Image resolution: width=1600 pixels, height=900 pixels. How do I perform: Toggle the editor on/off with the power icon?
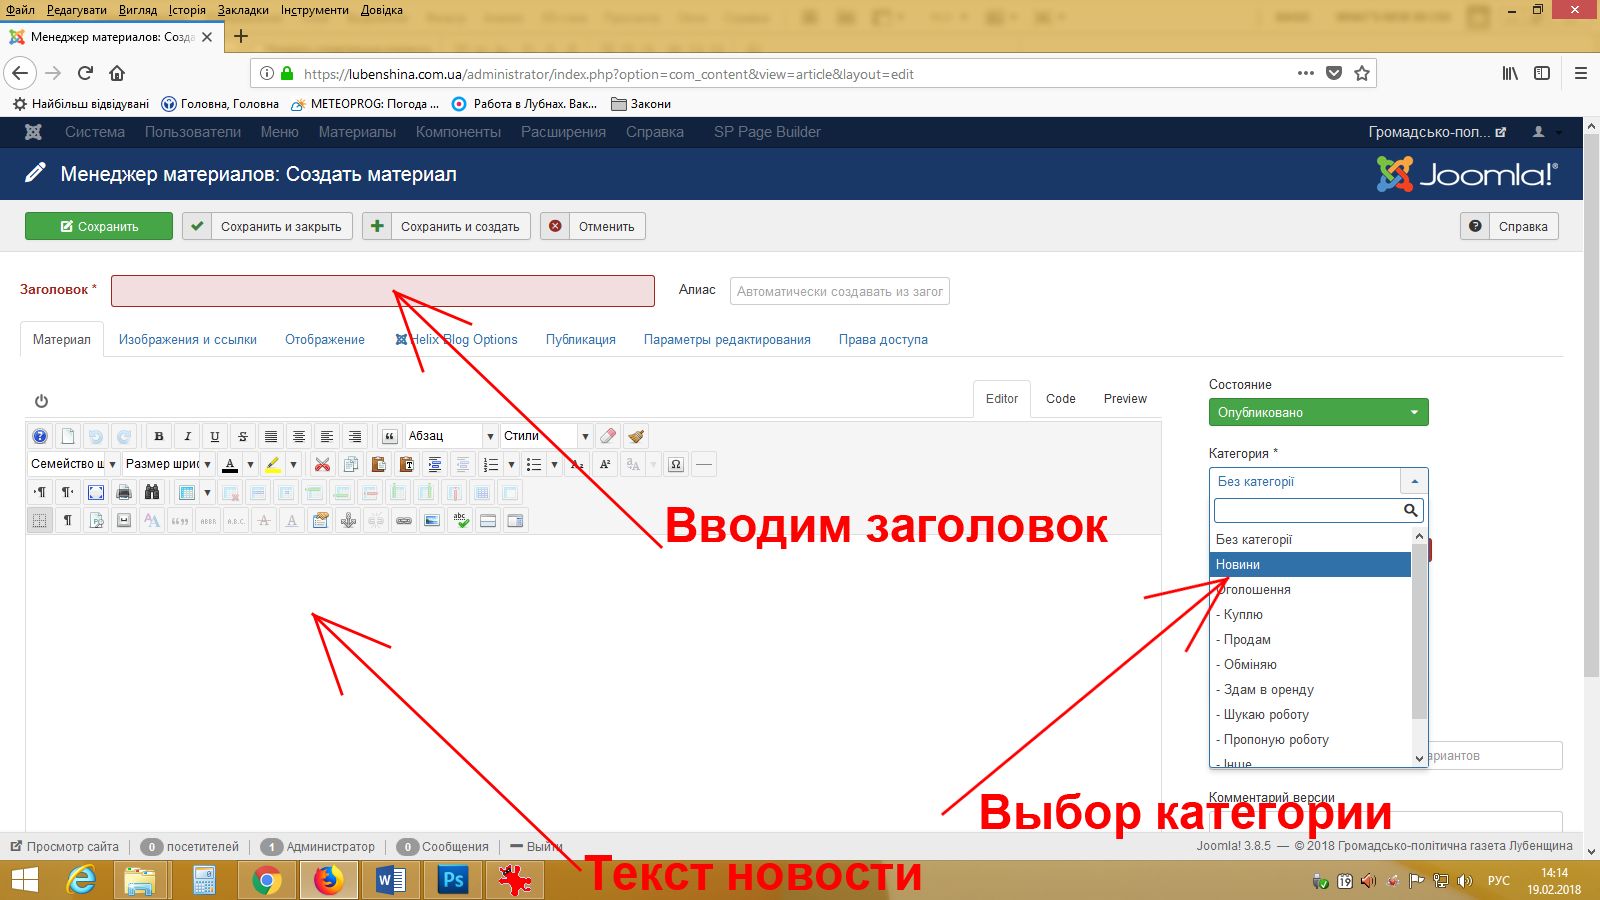pyautogui.click(x=41, y=401)
